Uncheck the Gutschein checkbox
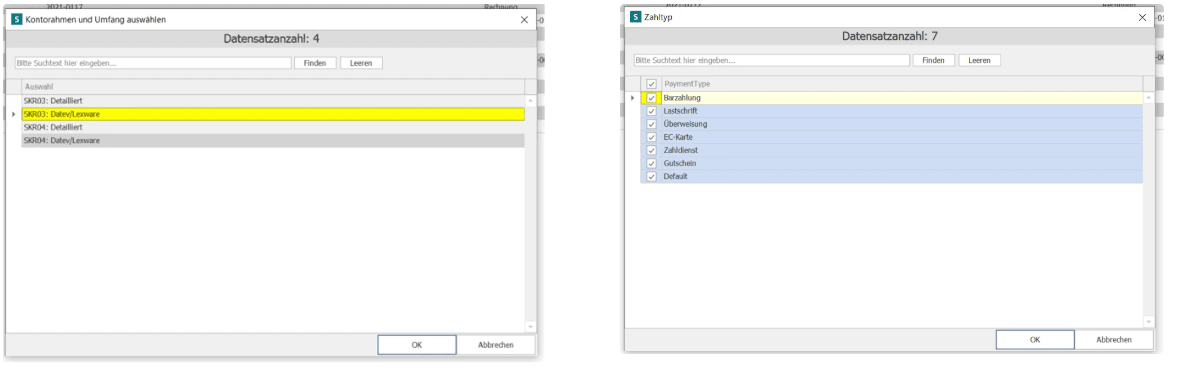This screenshot has height=379, width=1183. (x=652, y=163)
